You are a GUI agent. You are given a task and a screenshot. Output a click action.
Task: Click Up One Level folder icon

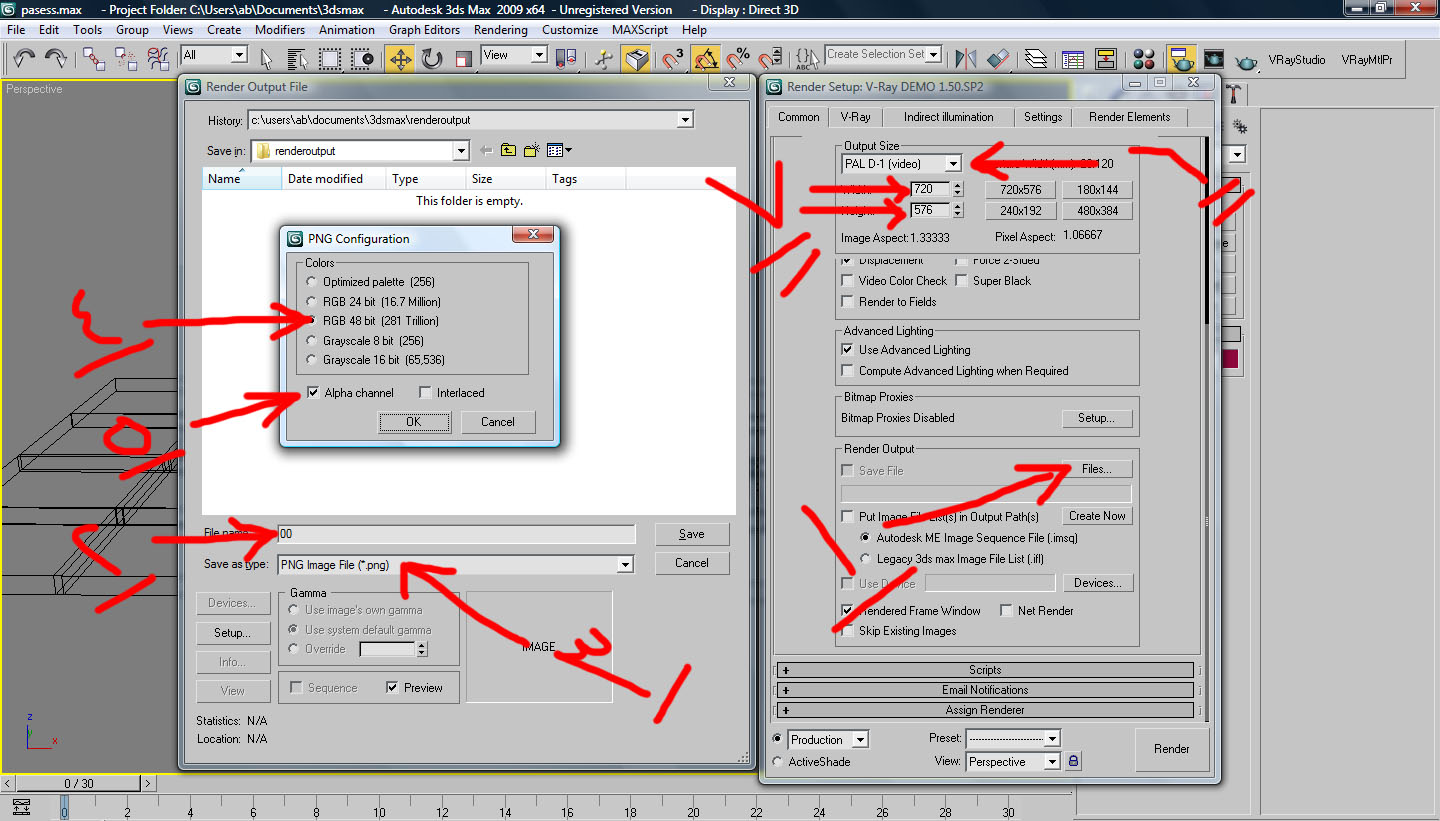[509, 150]
